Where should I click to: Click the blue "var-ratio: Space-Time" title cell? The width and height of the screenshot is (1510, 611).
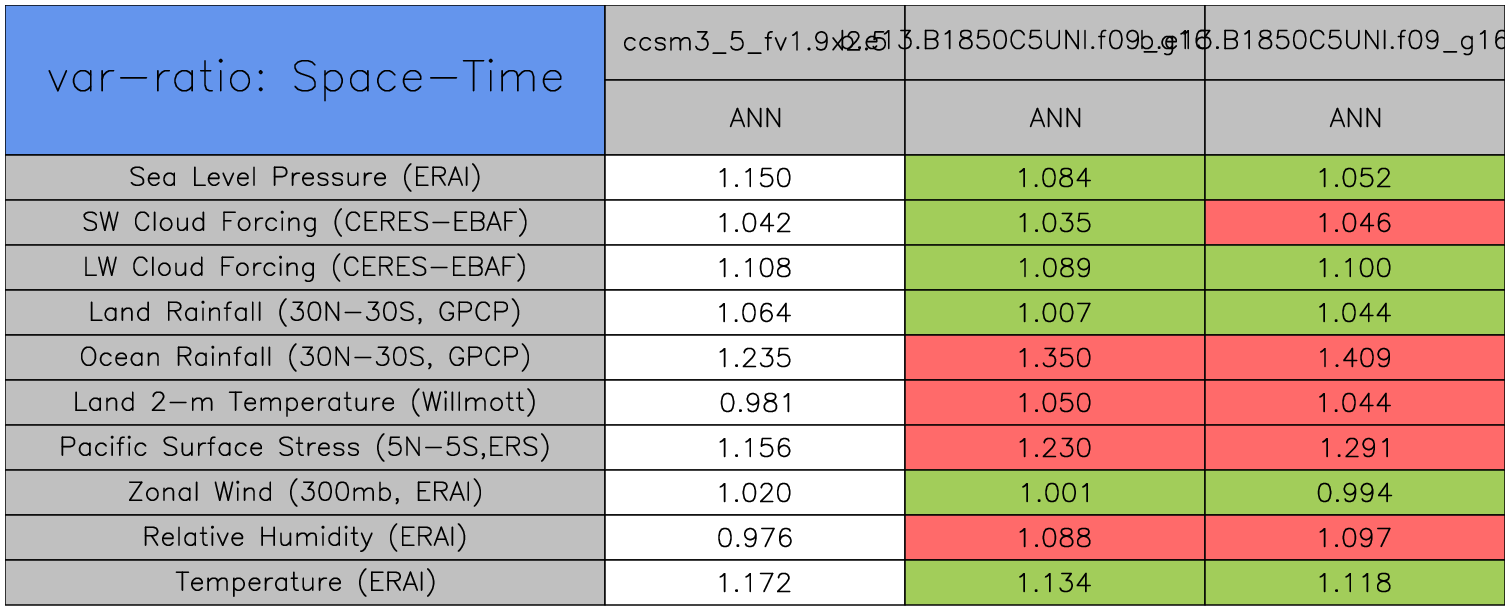pos(305,80)
